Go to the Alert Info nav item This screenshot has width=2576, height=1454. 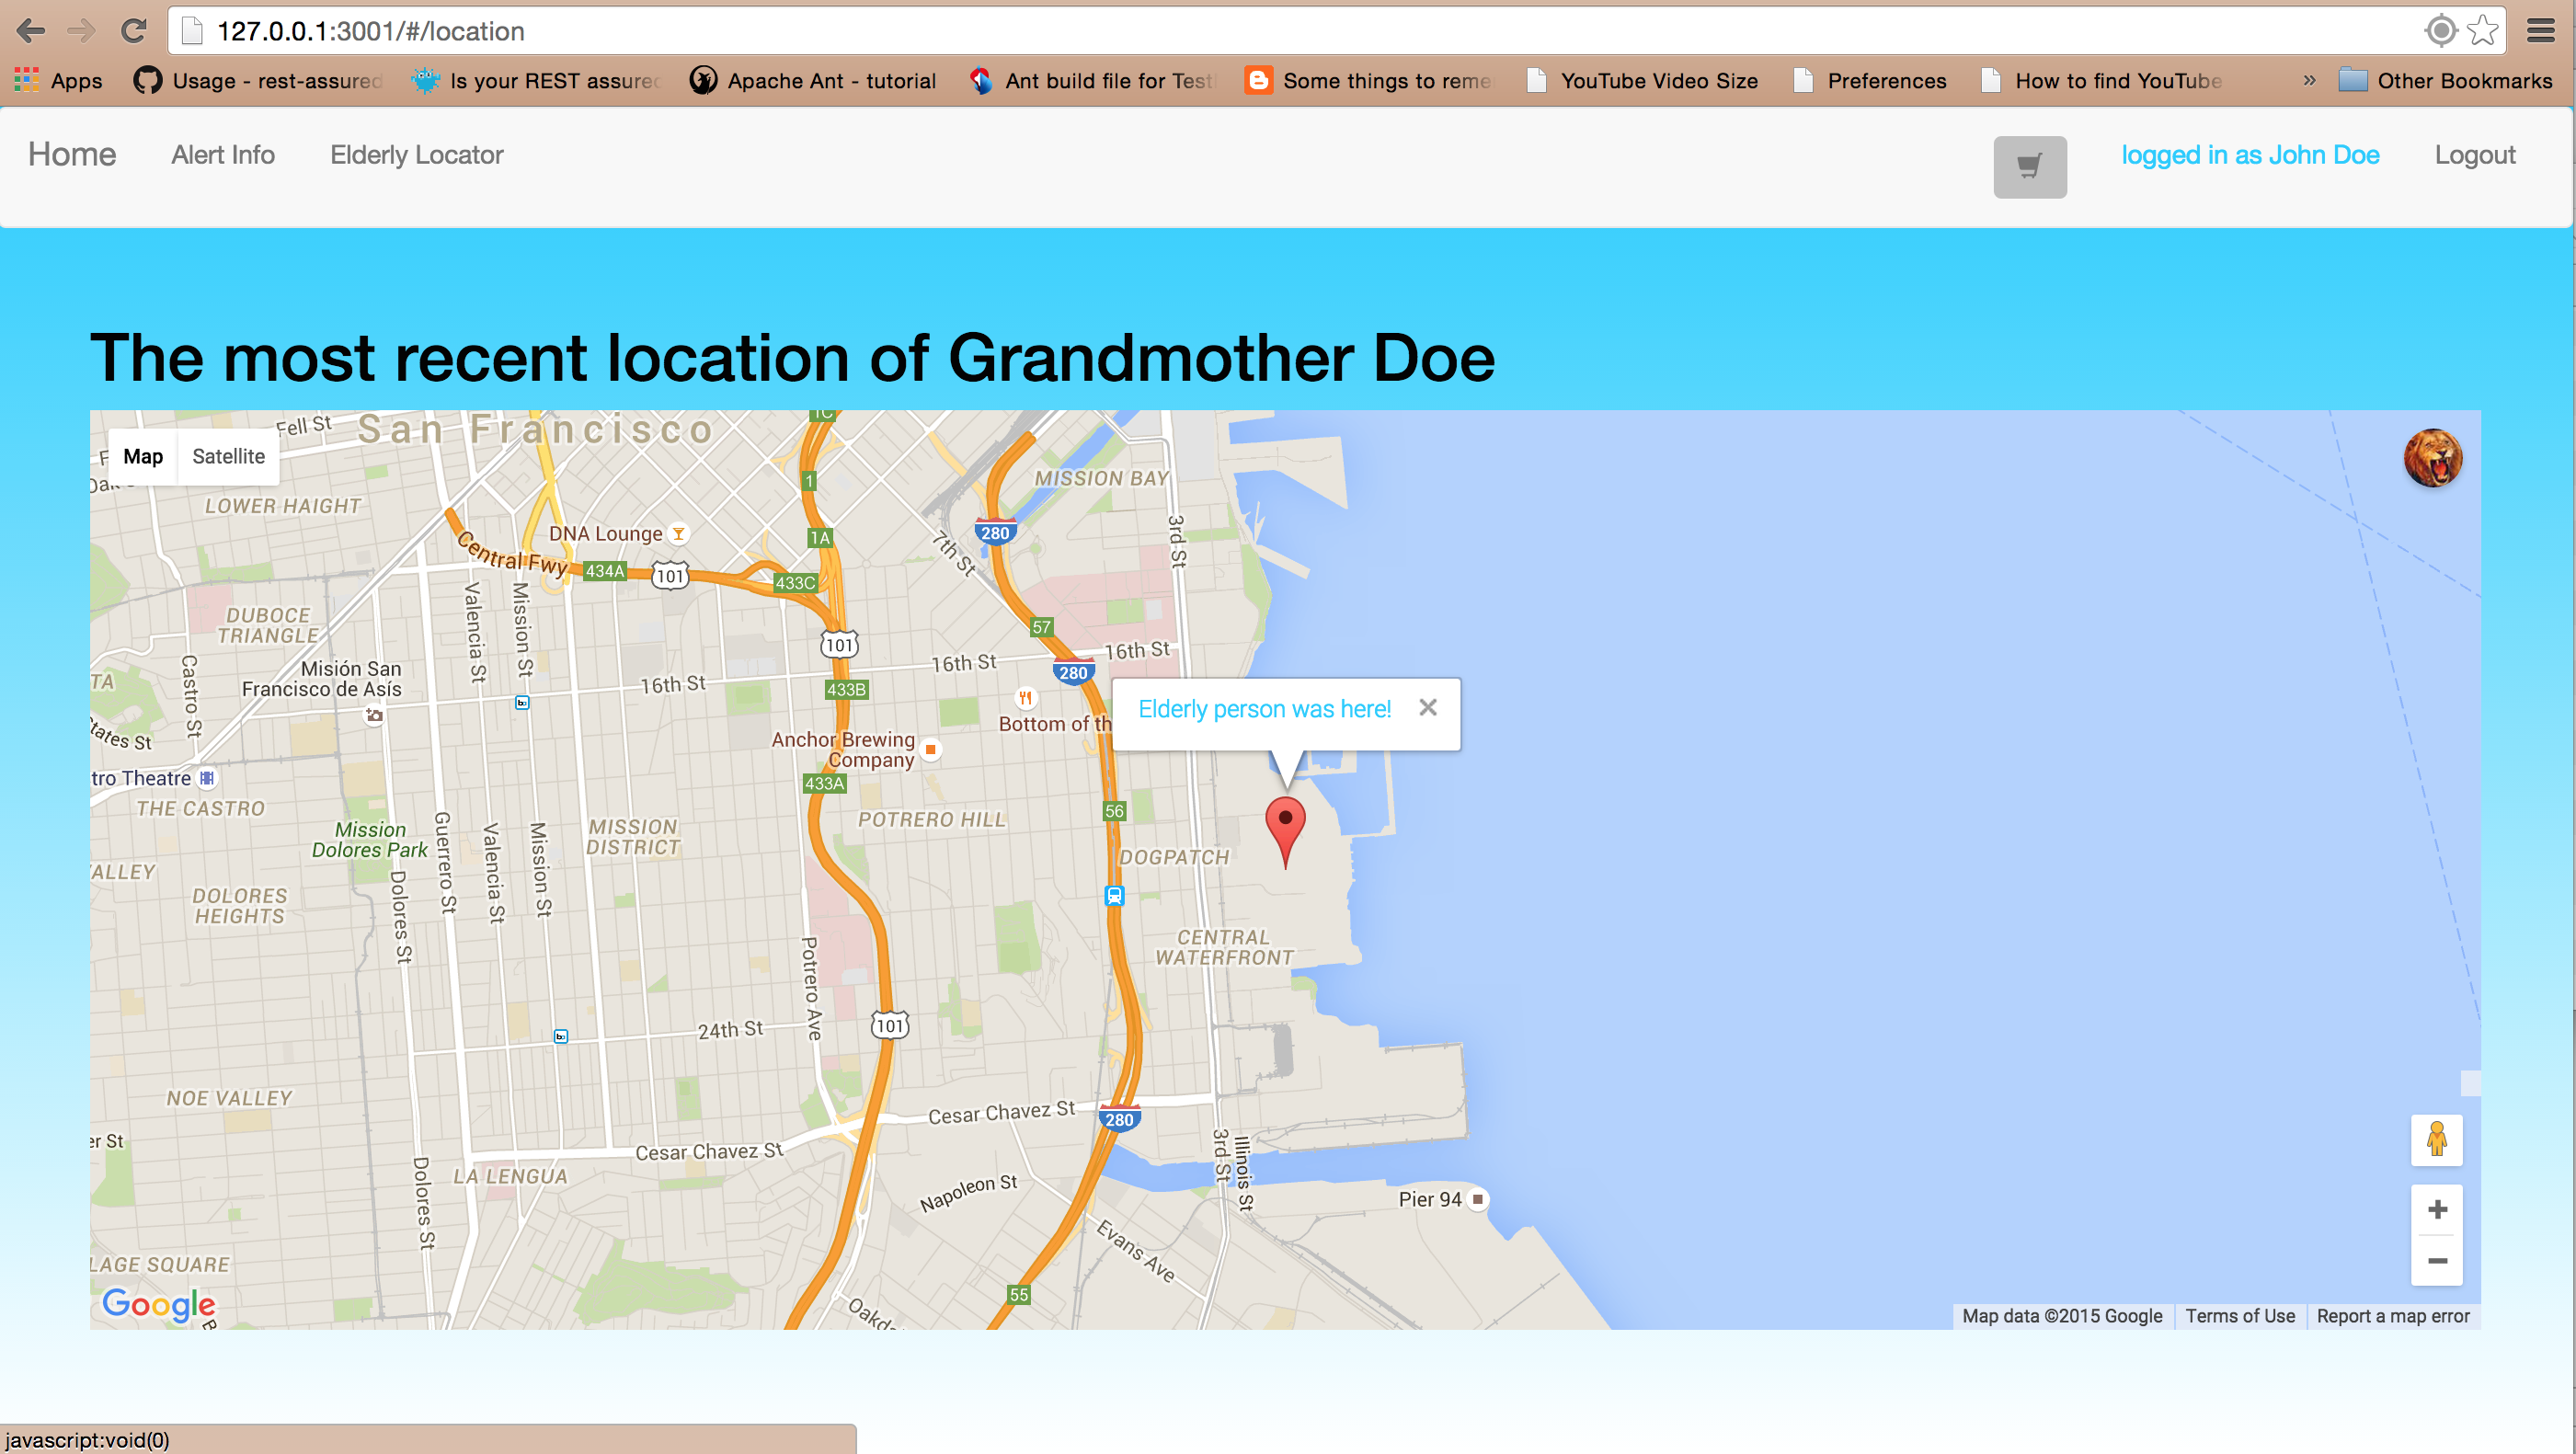(x=222, y=155)
